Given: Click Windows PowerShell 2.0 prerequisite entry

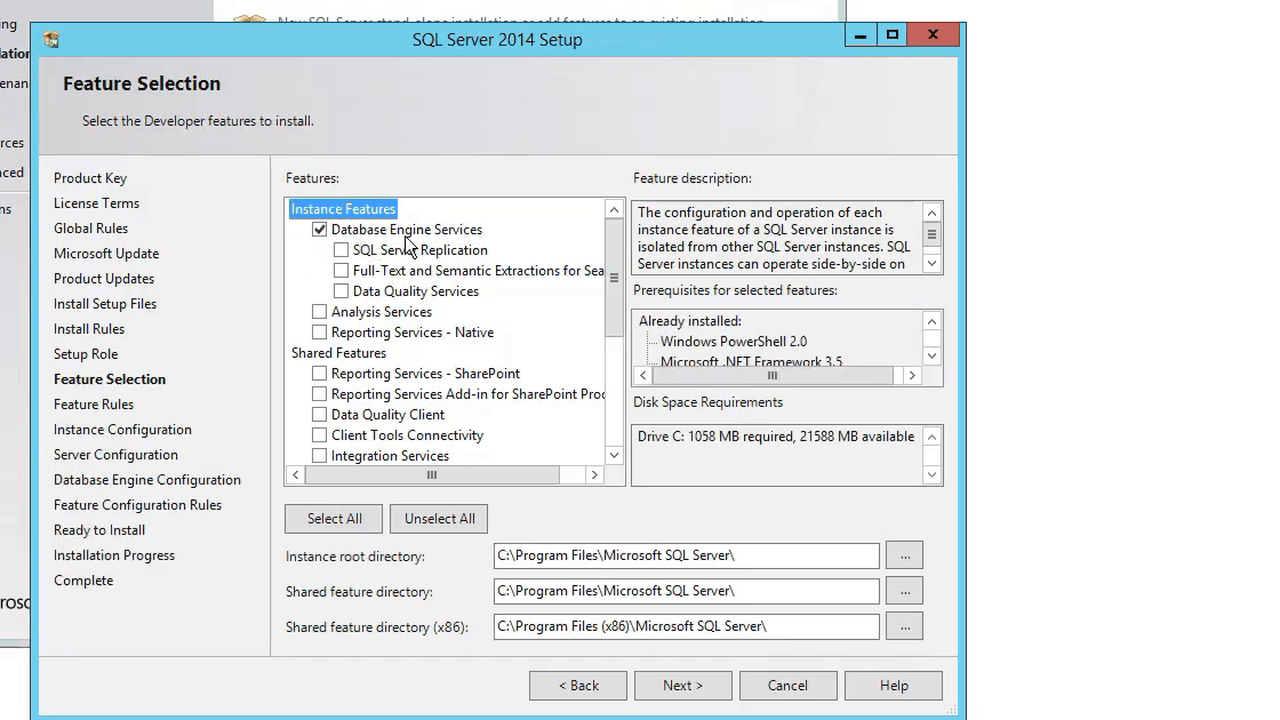Looking at the screenshot, I should coord(733,341).
